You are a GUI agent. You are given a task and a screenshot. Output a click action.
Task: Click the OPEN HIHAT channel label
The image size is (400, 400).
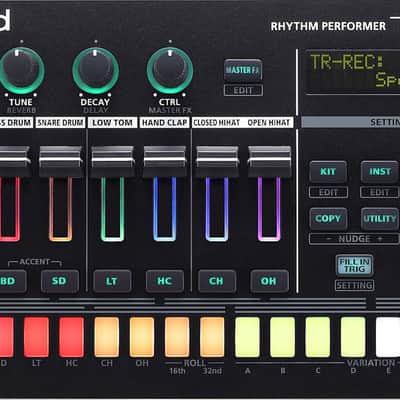[x=269, y=123]
